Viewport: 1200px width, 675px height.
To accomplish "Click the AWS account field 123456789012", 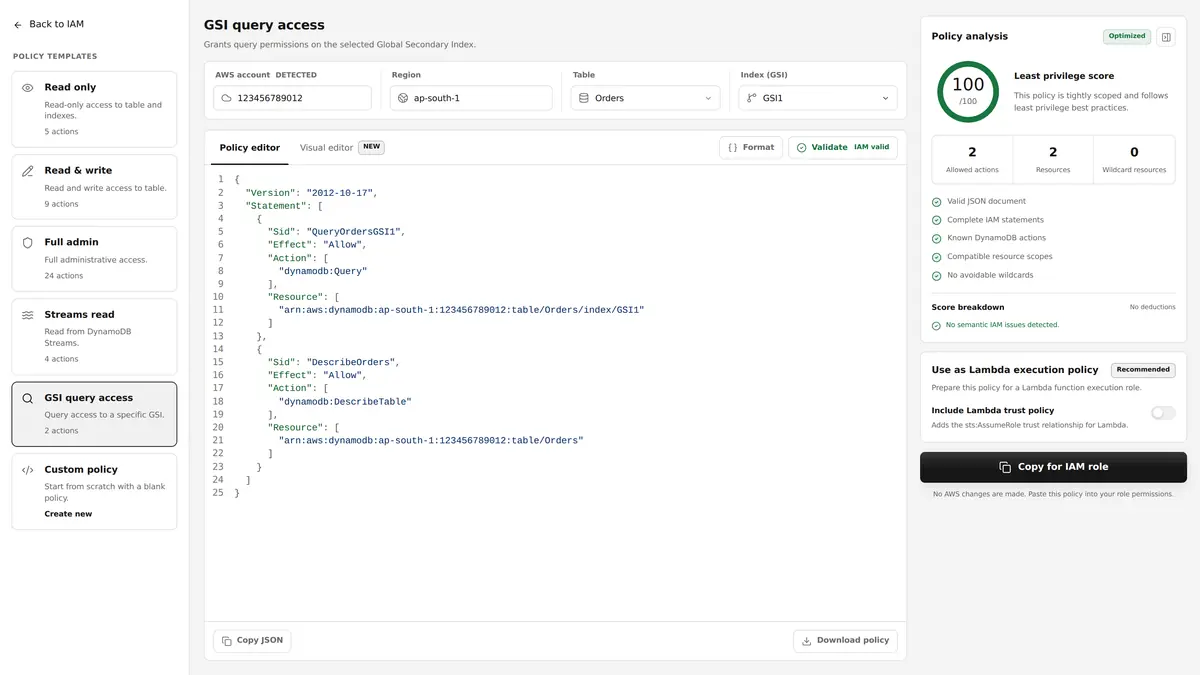I will [292, 98].
